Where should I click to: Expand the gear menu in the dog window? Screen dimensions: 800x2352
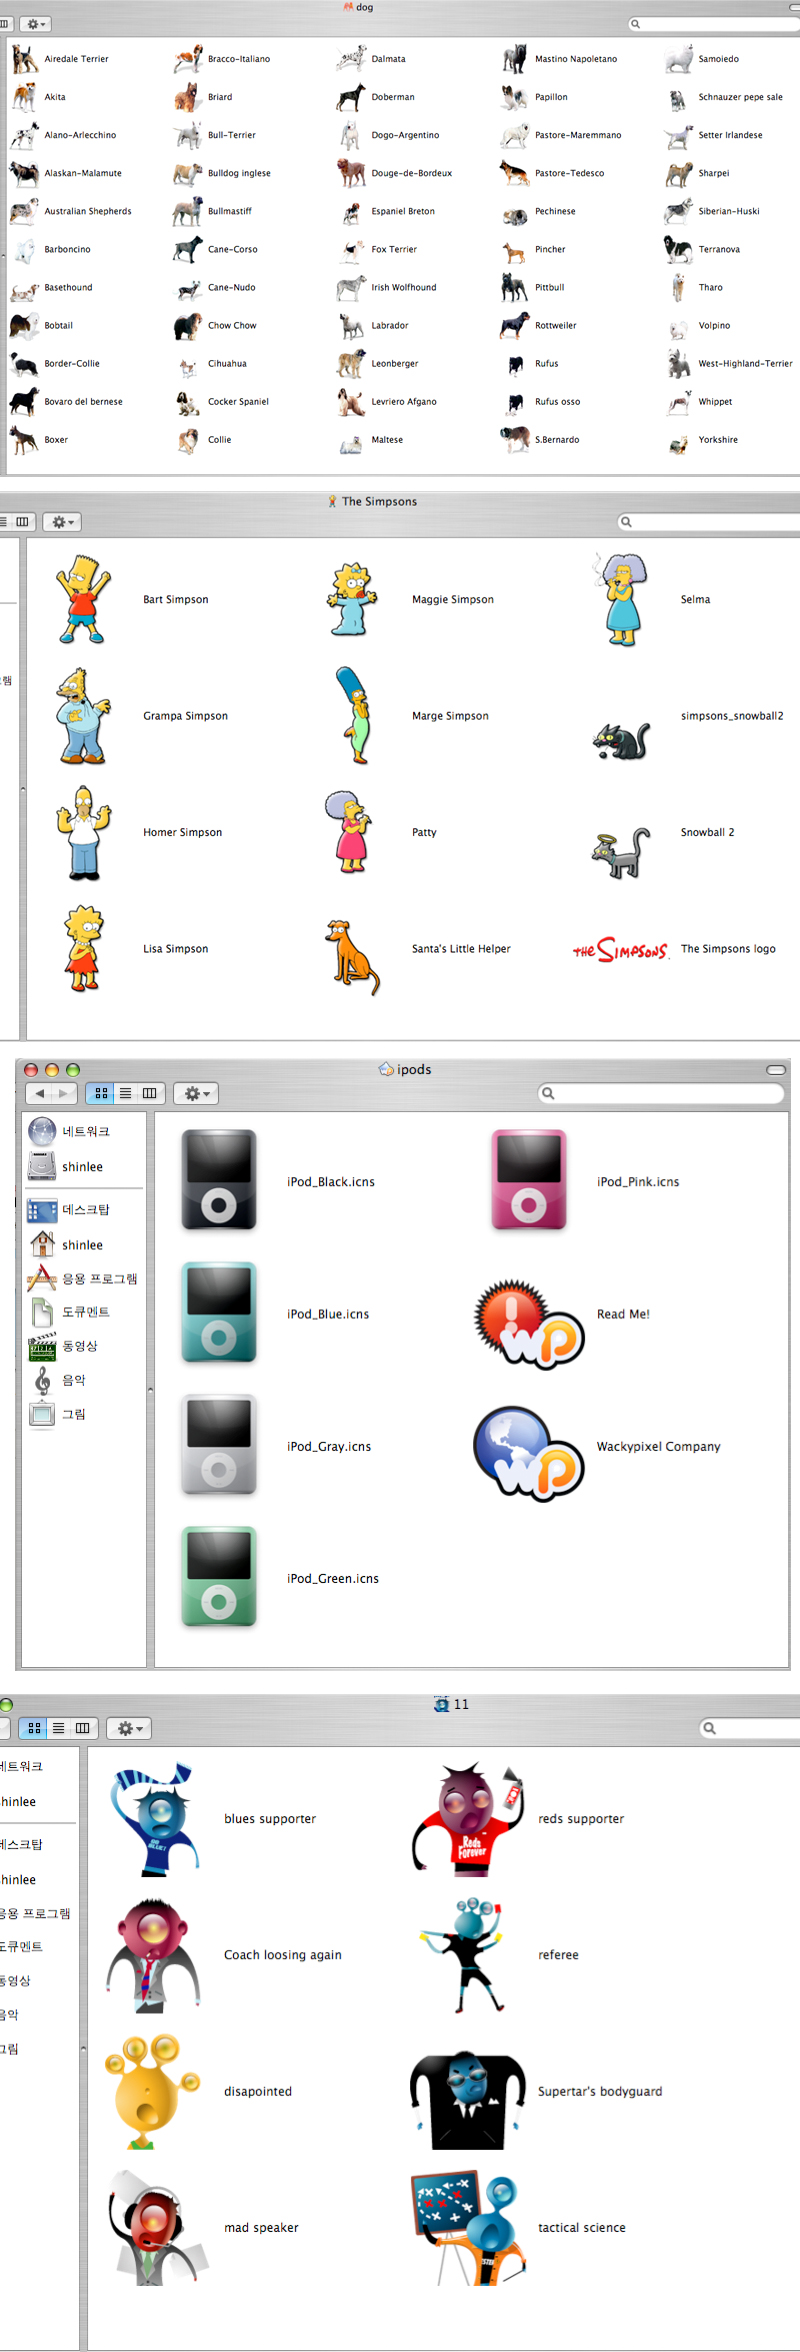point(36,24)
